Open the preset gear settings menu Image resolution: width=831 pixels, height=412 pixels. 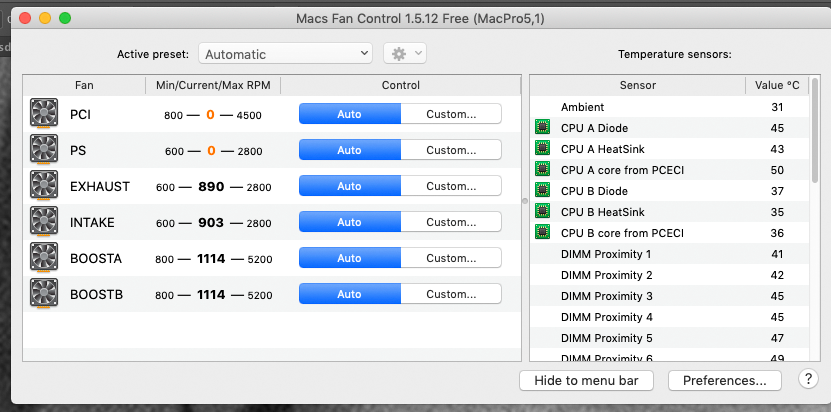click(x=405, y=54)
